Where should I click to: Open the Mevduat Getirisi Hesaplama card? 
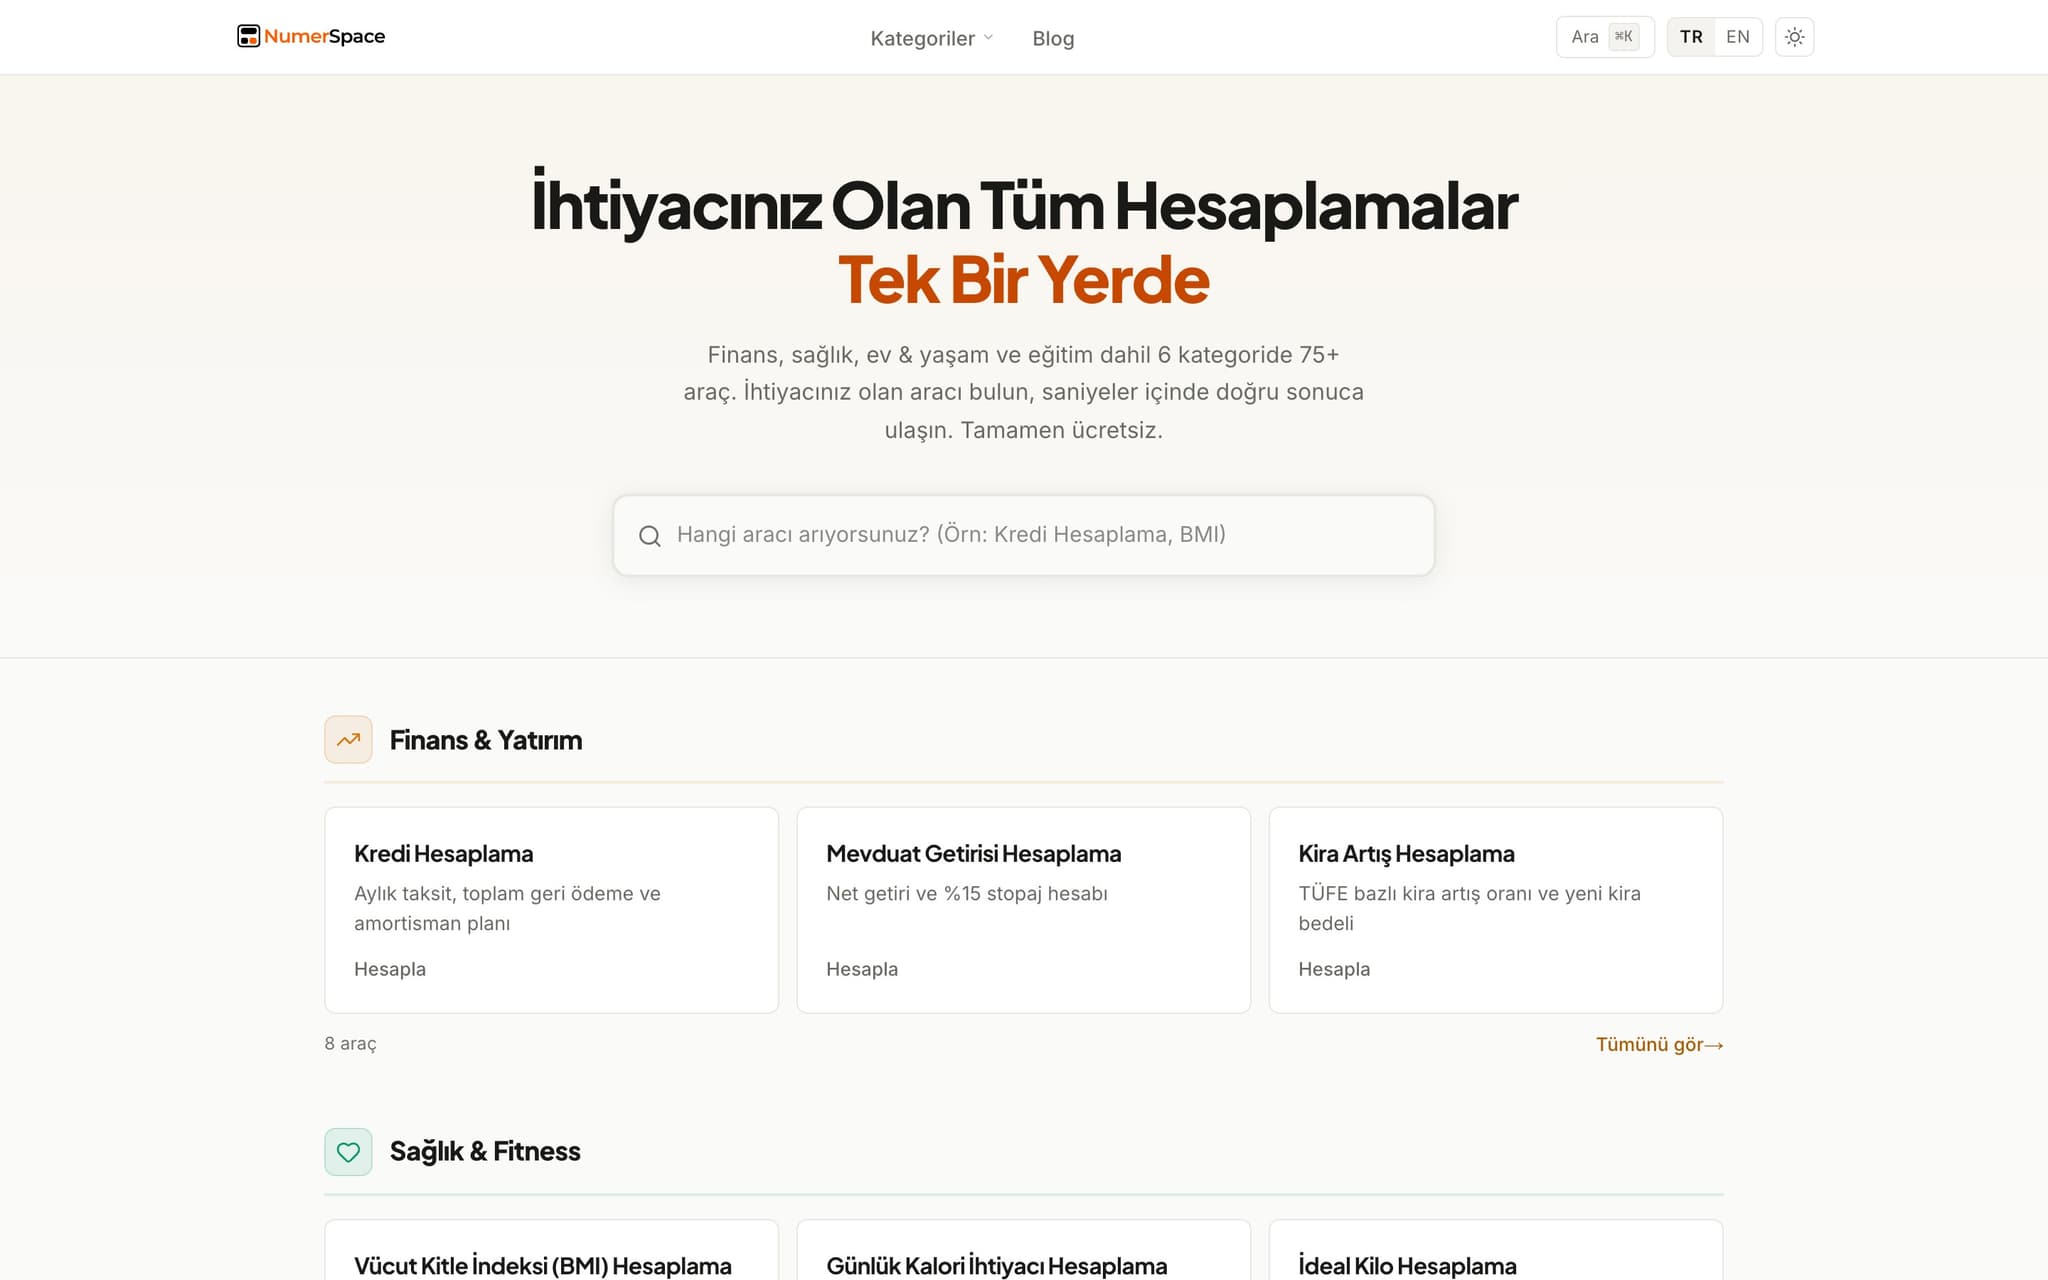pyautogui.click(x=1023, y=910)
